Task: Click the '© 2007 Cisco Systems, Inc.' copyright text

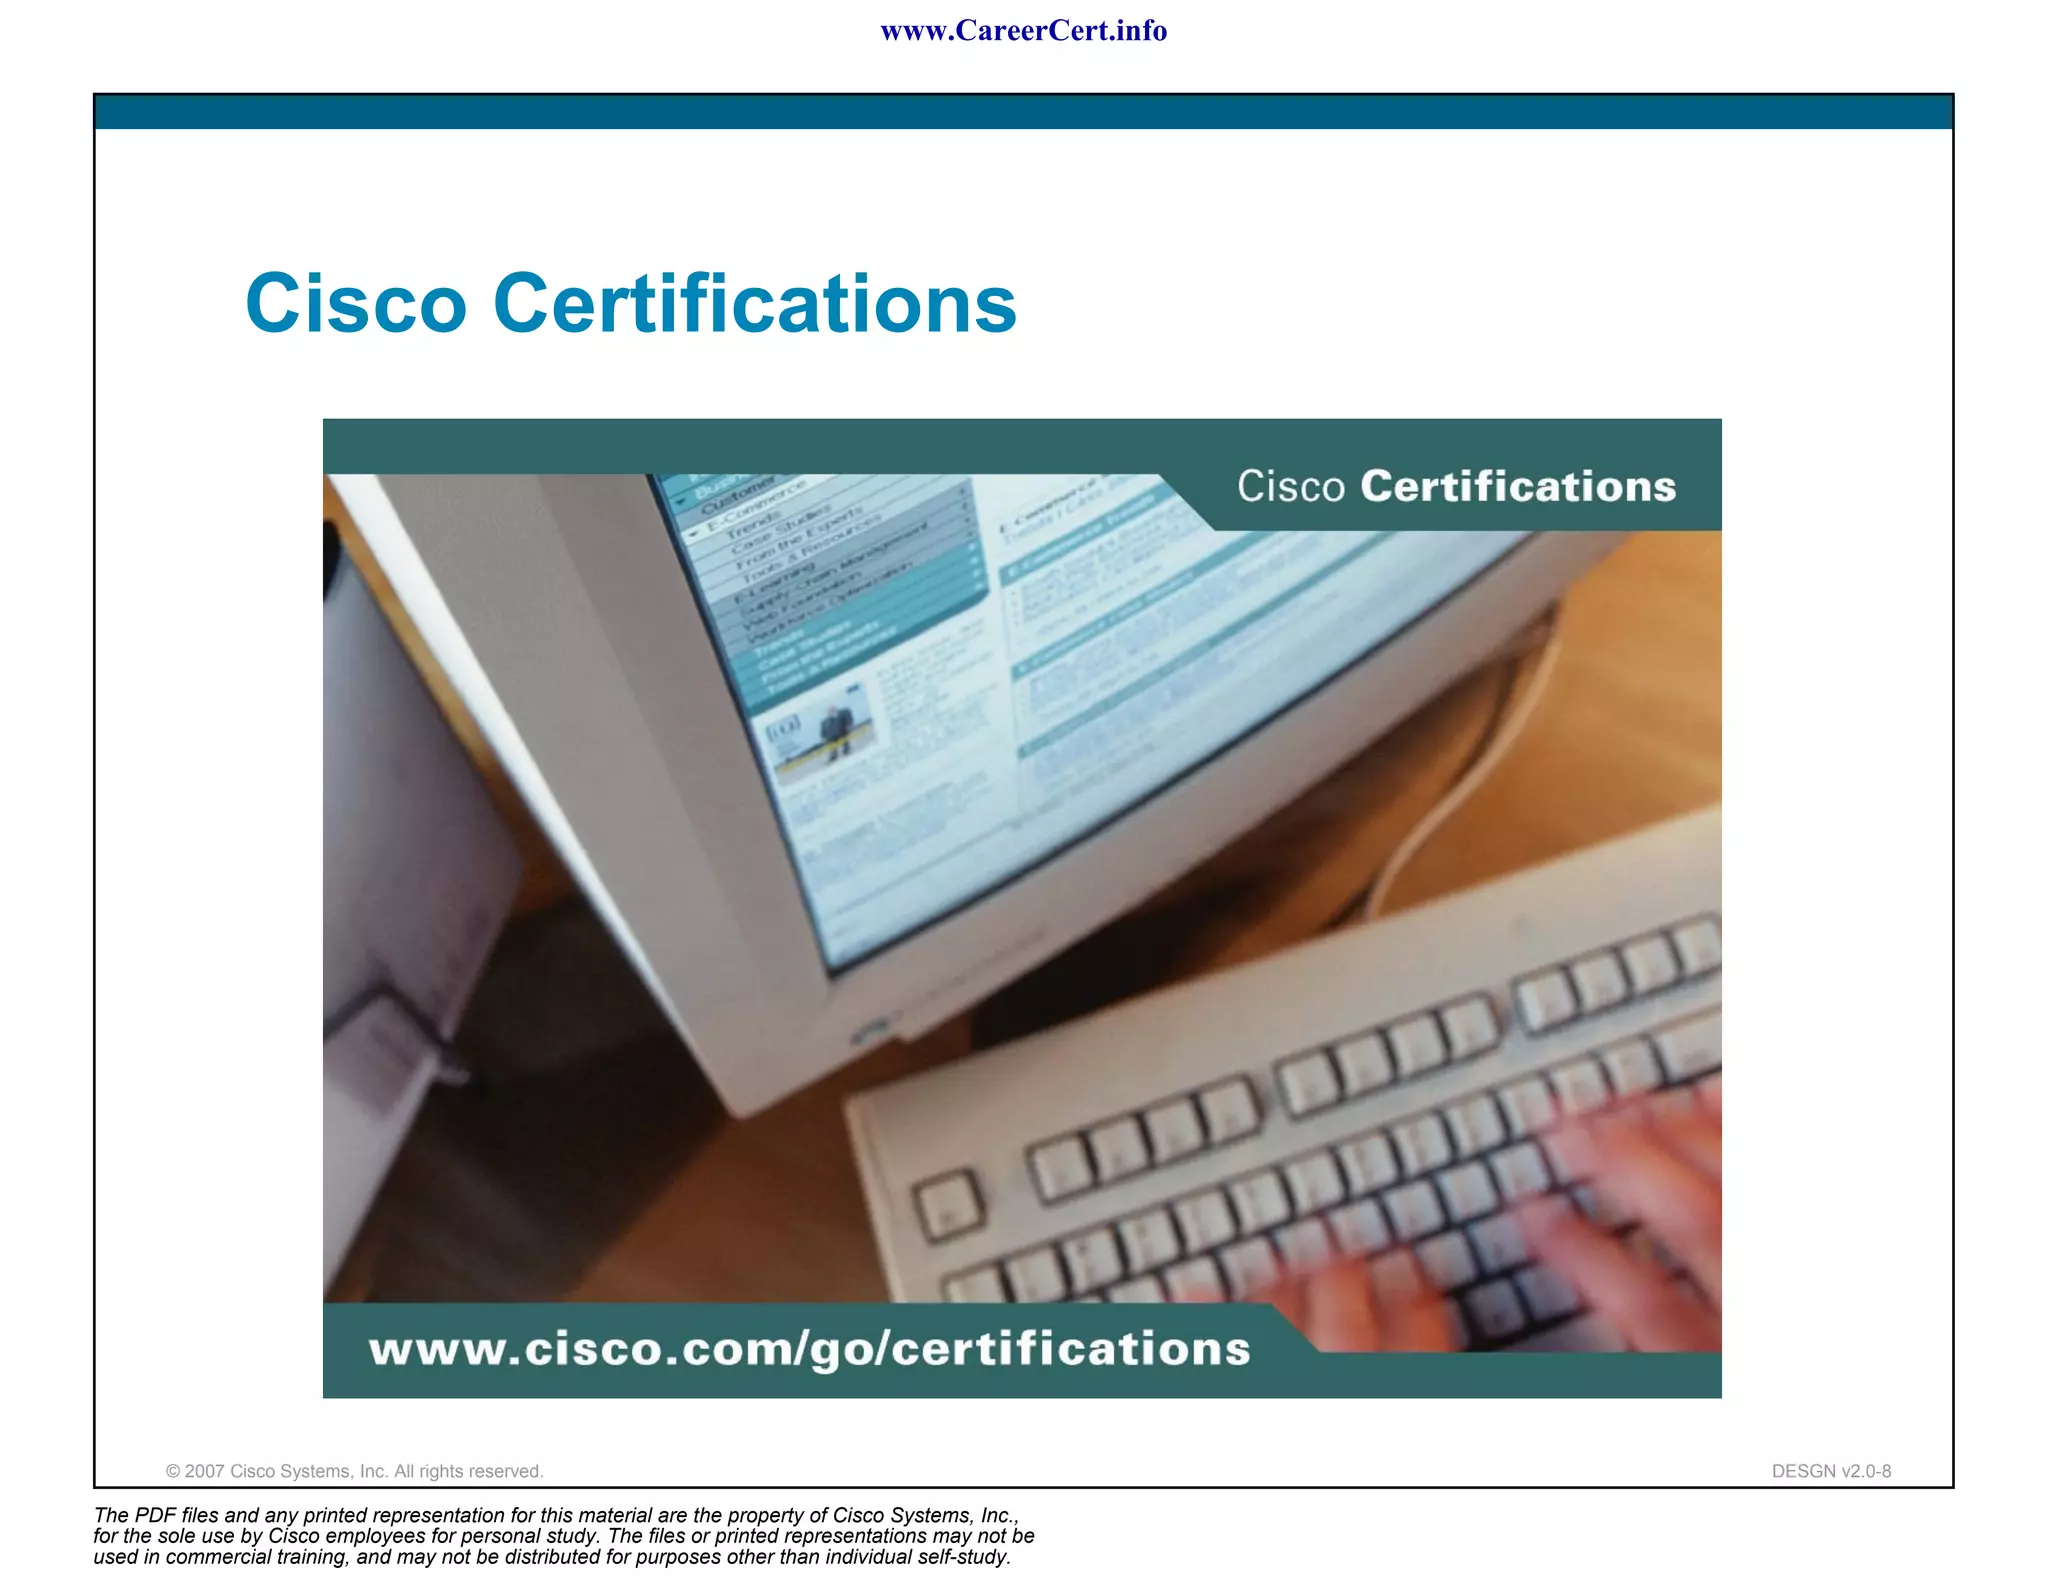Action: [354, 1471]
